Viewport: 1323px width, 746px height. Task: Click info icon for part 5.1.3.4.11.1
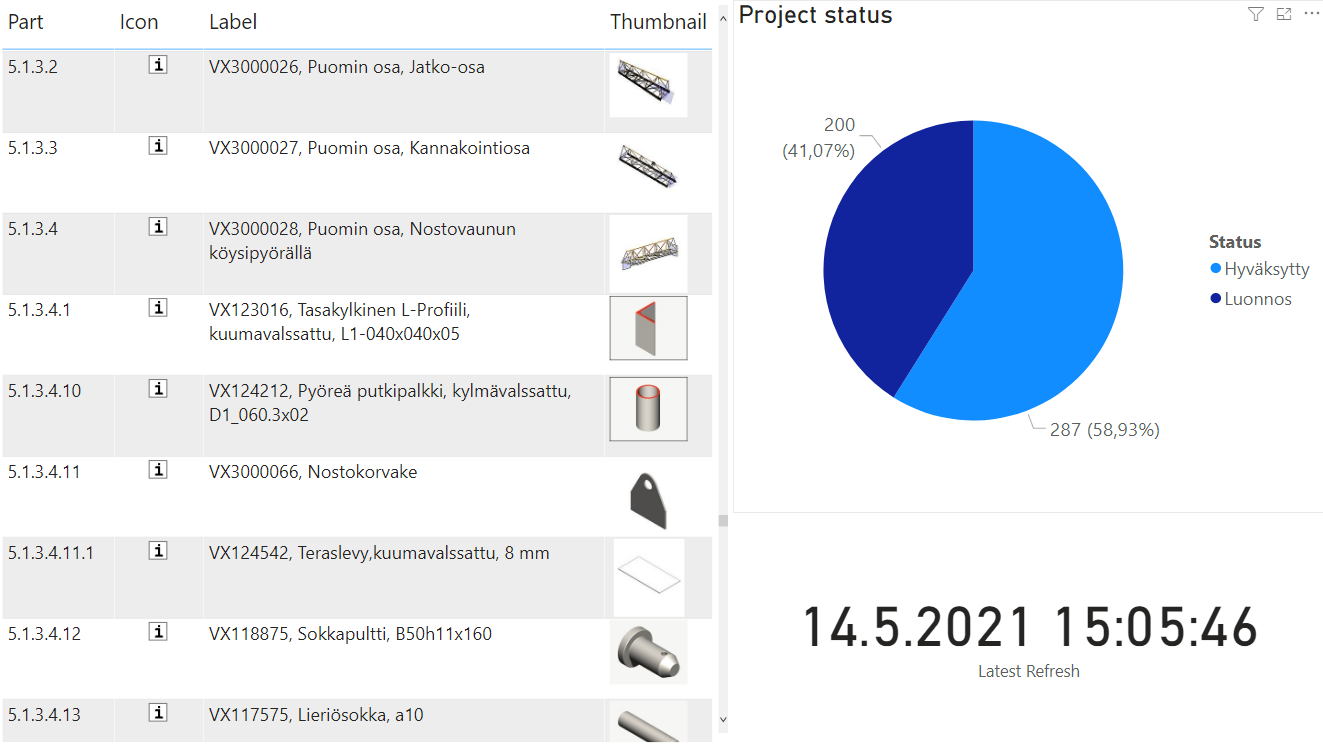157,551
